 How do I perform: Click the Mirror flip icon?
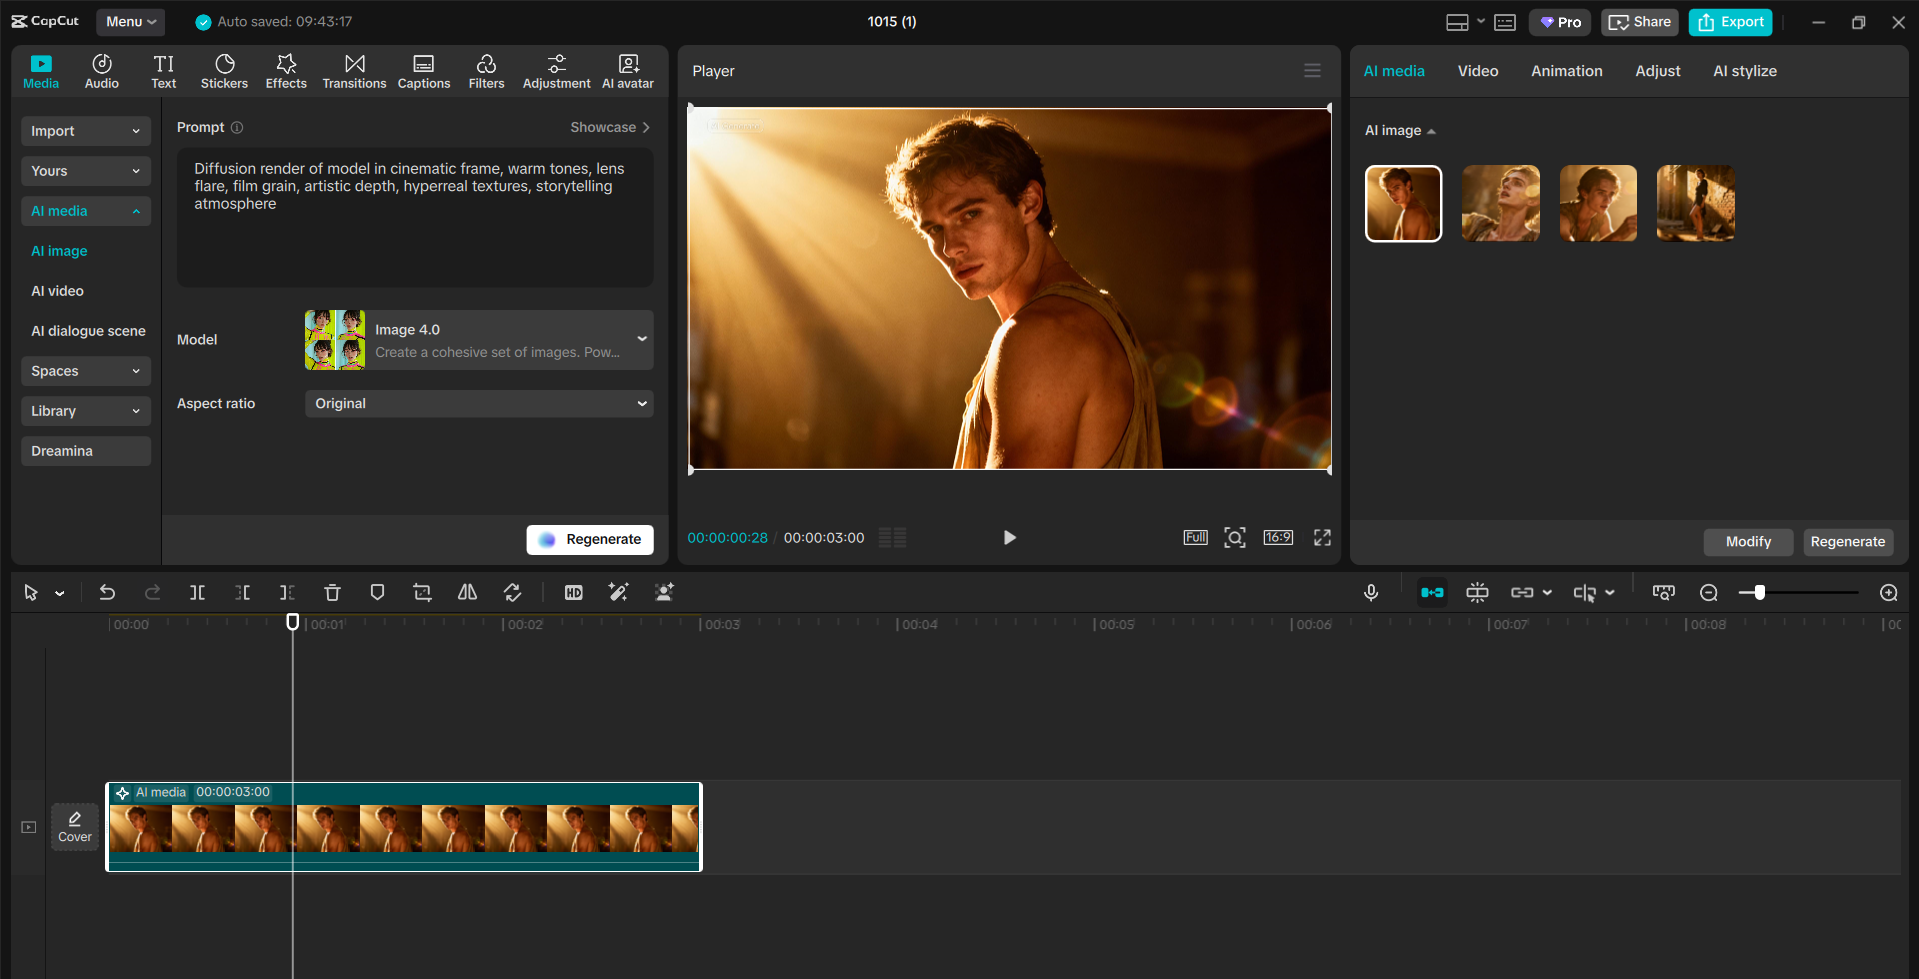coord(467,592)
